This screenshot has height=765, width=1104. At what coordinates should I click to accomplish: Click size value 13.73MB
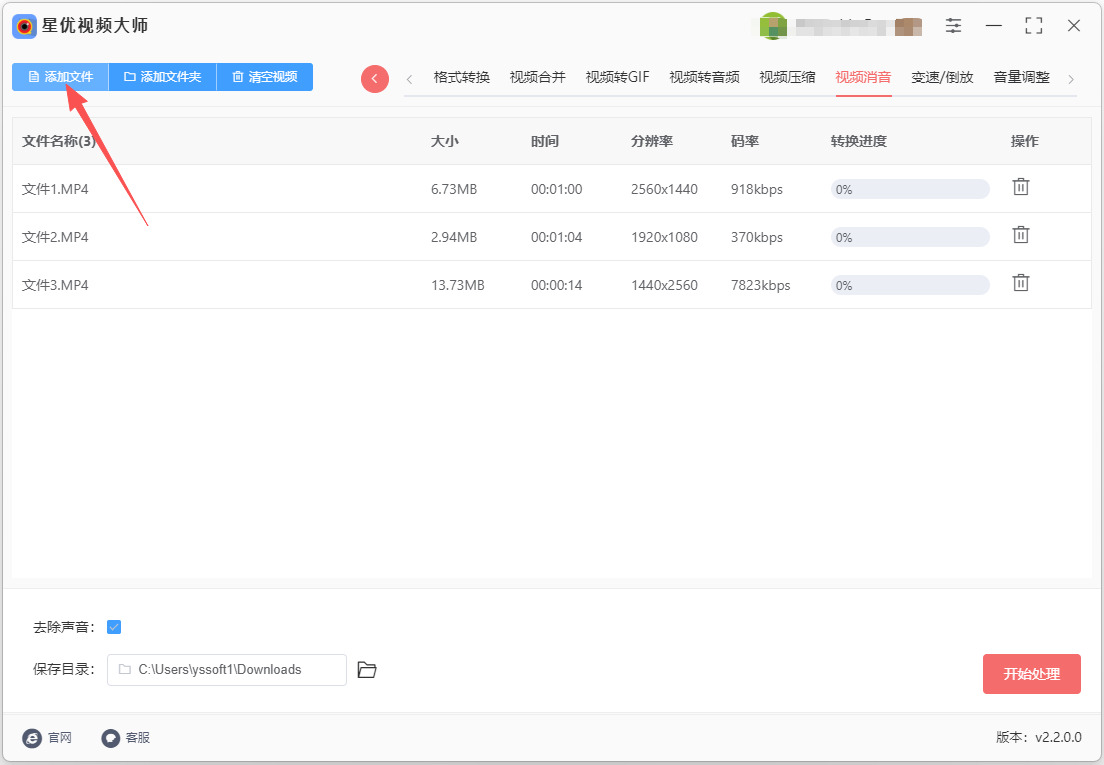[x=458, y=285]
